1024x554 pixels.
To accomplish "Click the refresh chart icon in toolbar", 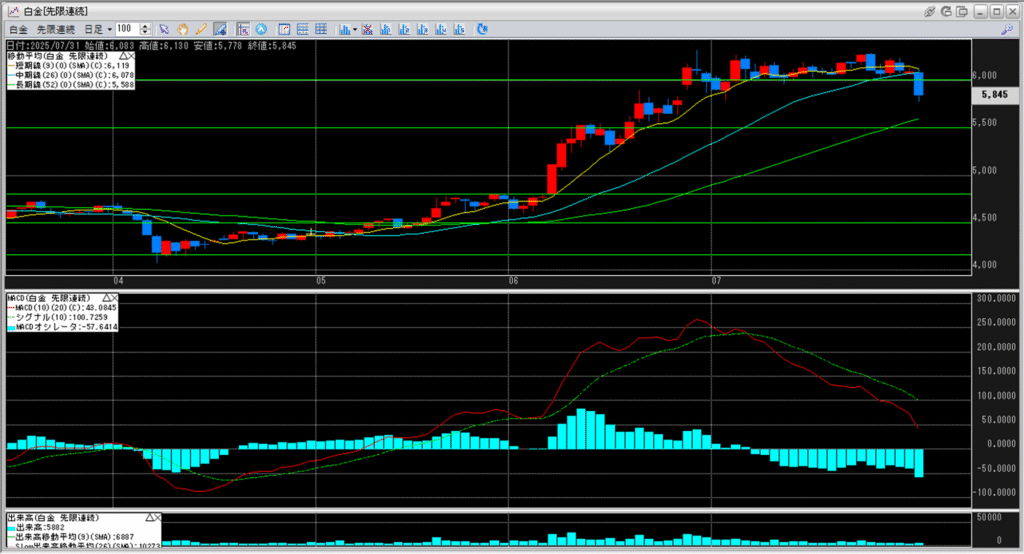I will [484, 29].
